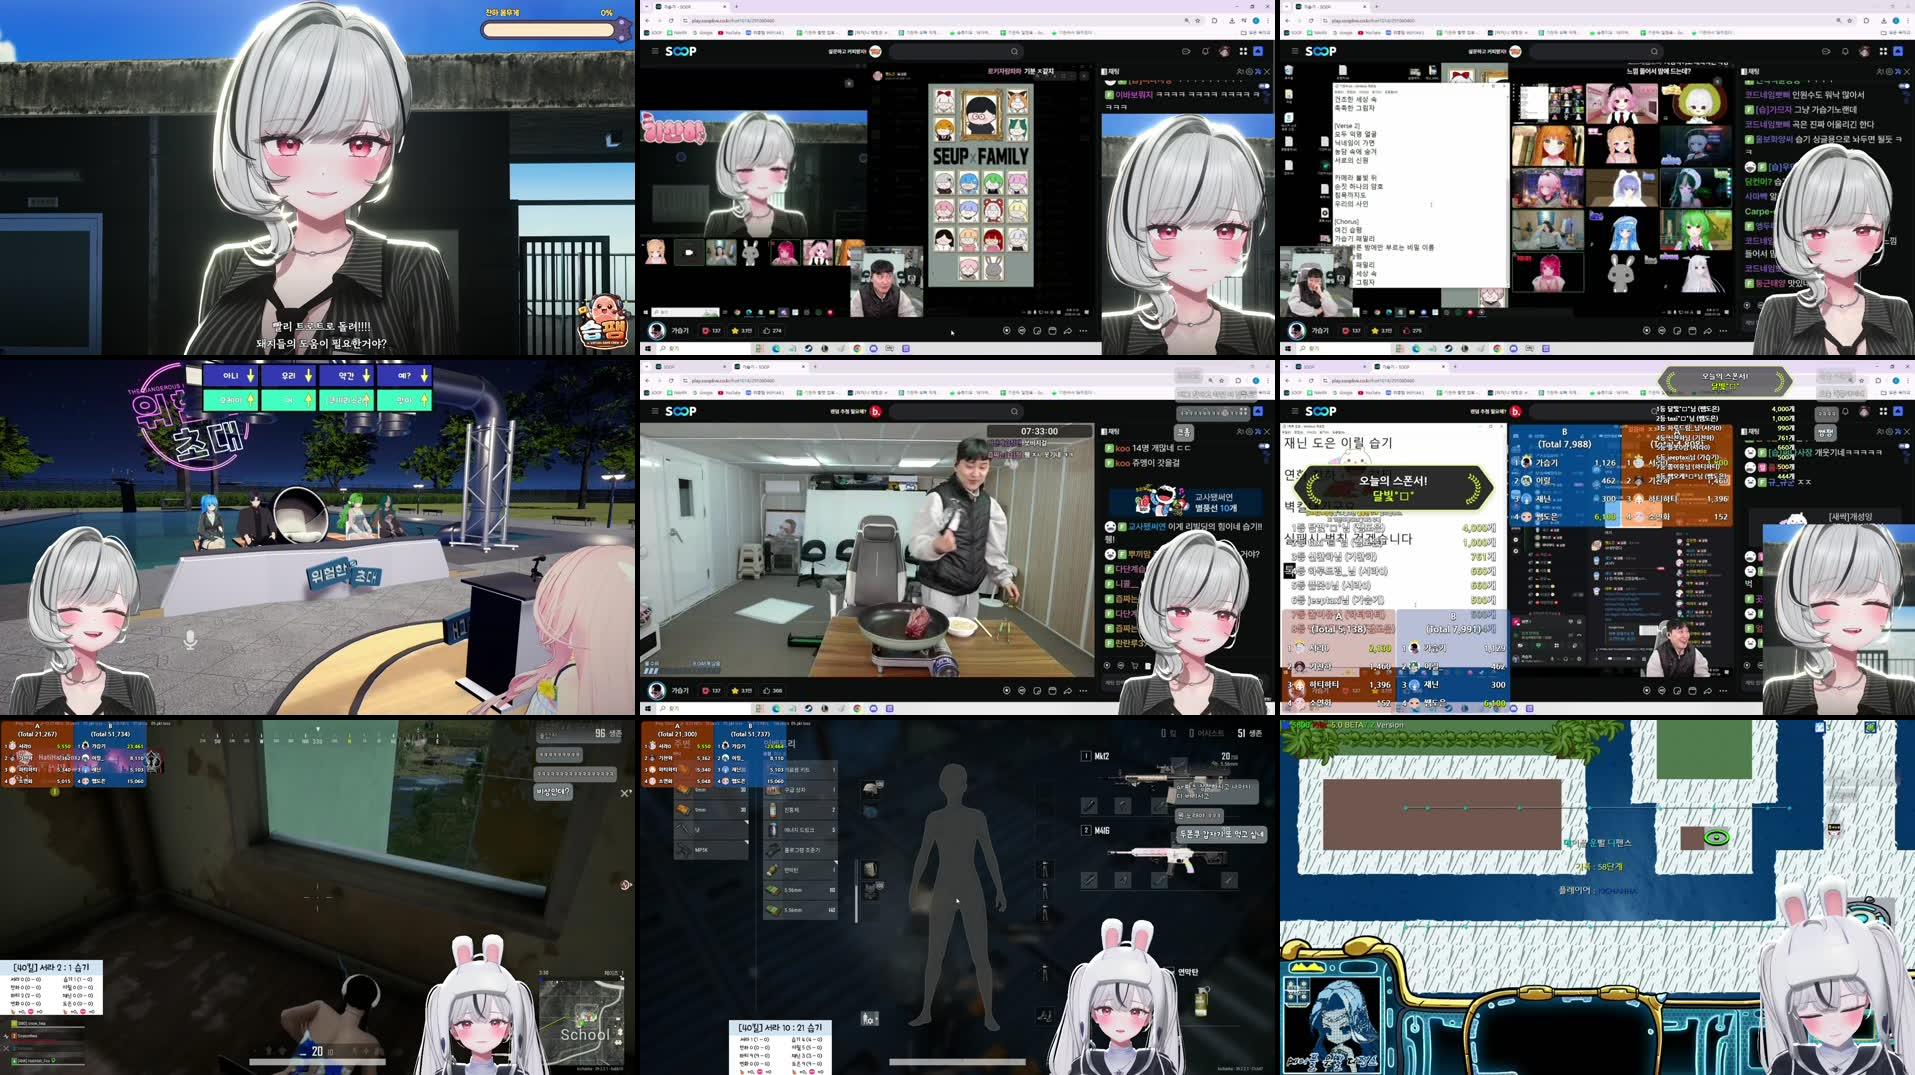The image size is (1915, 1075).
Task: Open the SOOP hamburger menu
Action: (654, 52)
